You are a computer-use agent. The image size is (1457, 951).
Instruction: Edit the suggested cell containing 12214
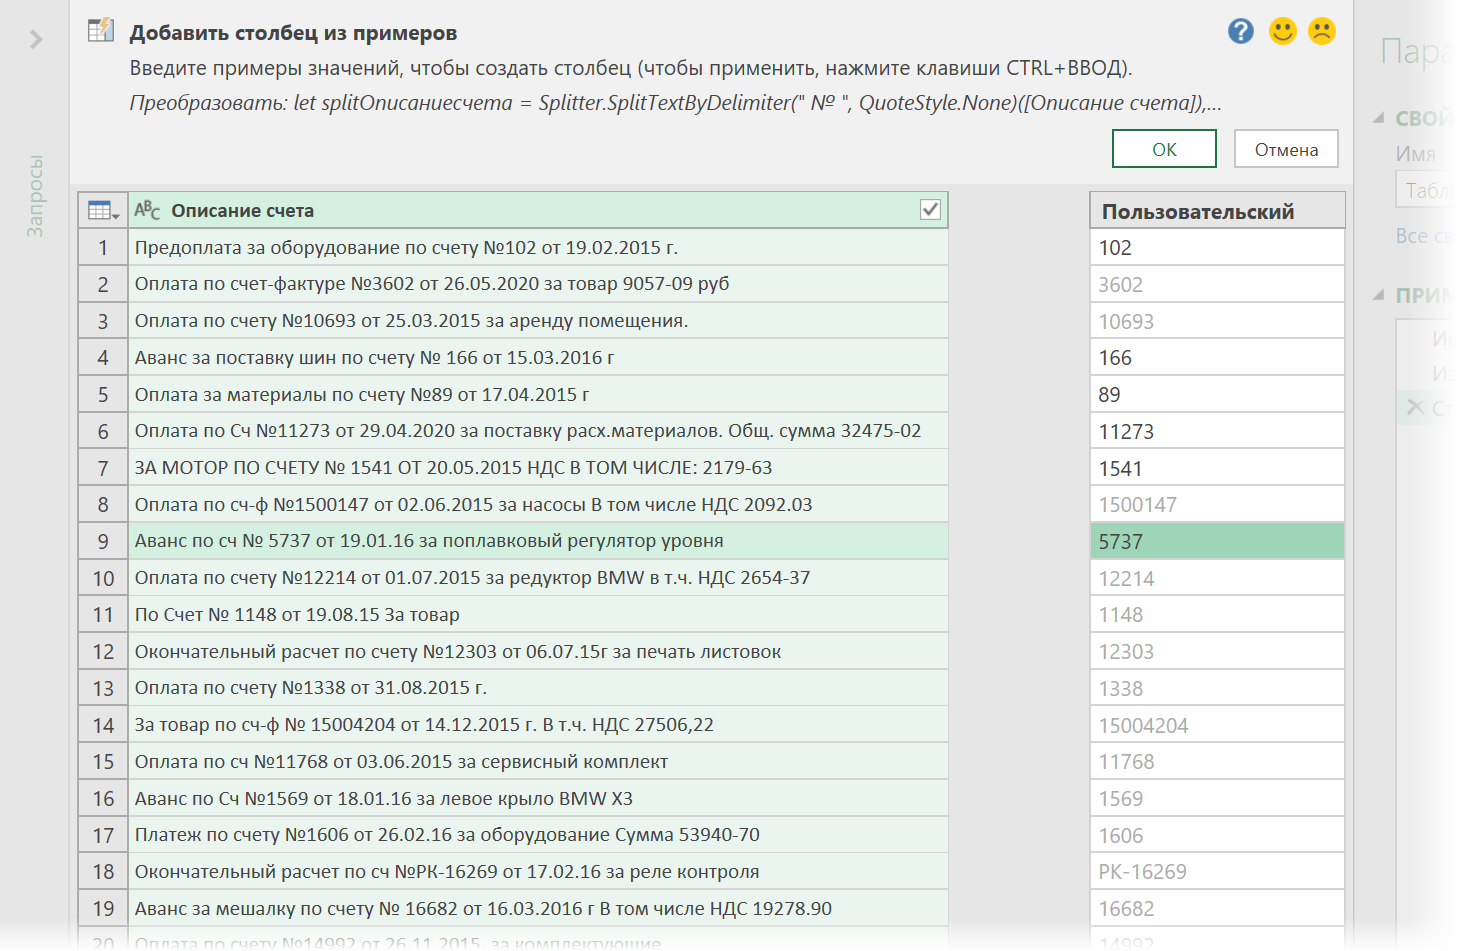pos(1217,579)
